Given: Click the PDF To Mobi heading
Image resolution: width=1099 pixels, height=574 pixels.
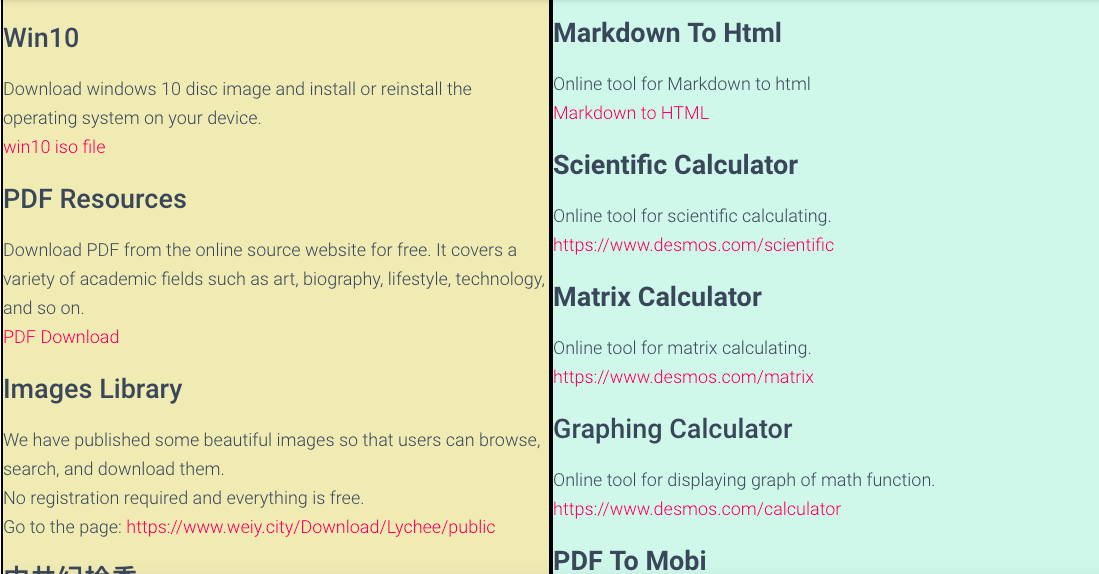Looking at the screenshot, I should coord(630,561).
